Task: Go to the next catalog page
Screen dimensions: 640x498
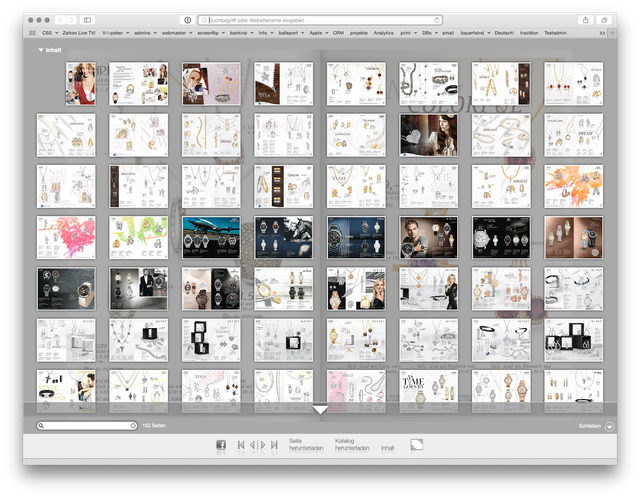Action: (261, 445)
